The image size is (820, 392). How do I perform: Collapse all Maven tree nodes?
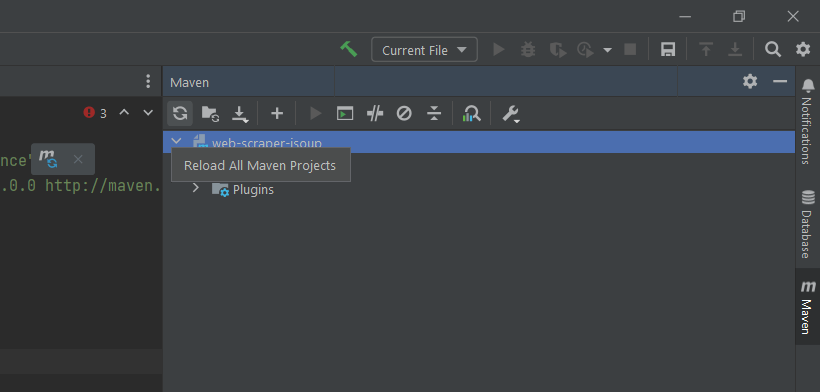click(x=434, y=113)
